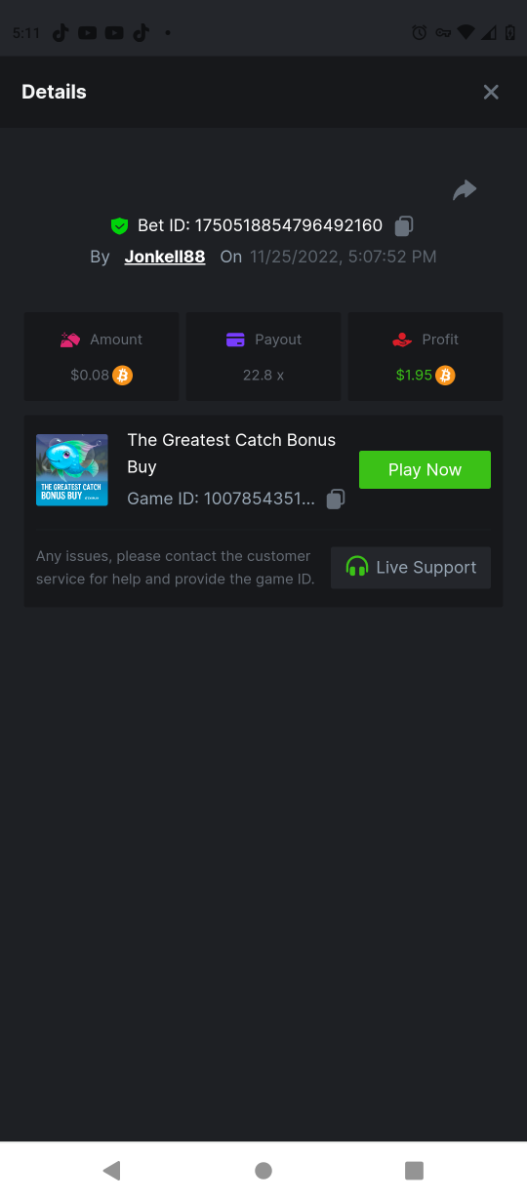The height and width of the screenshot is (1200, 527).
Task: Tap the Android recent apps square
Action: (x=414, y=1170)
